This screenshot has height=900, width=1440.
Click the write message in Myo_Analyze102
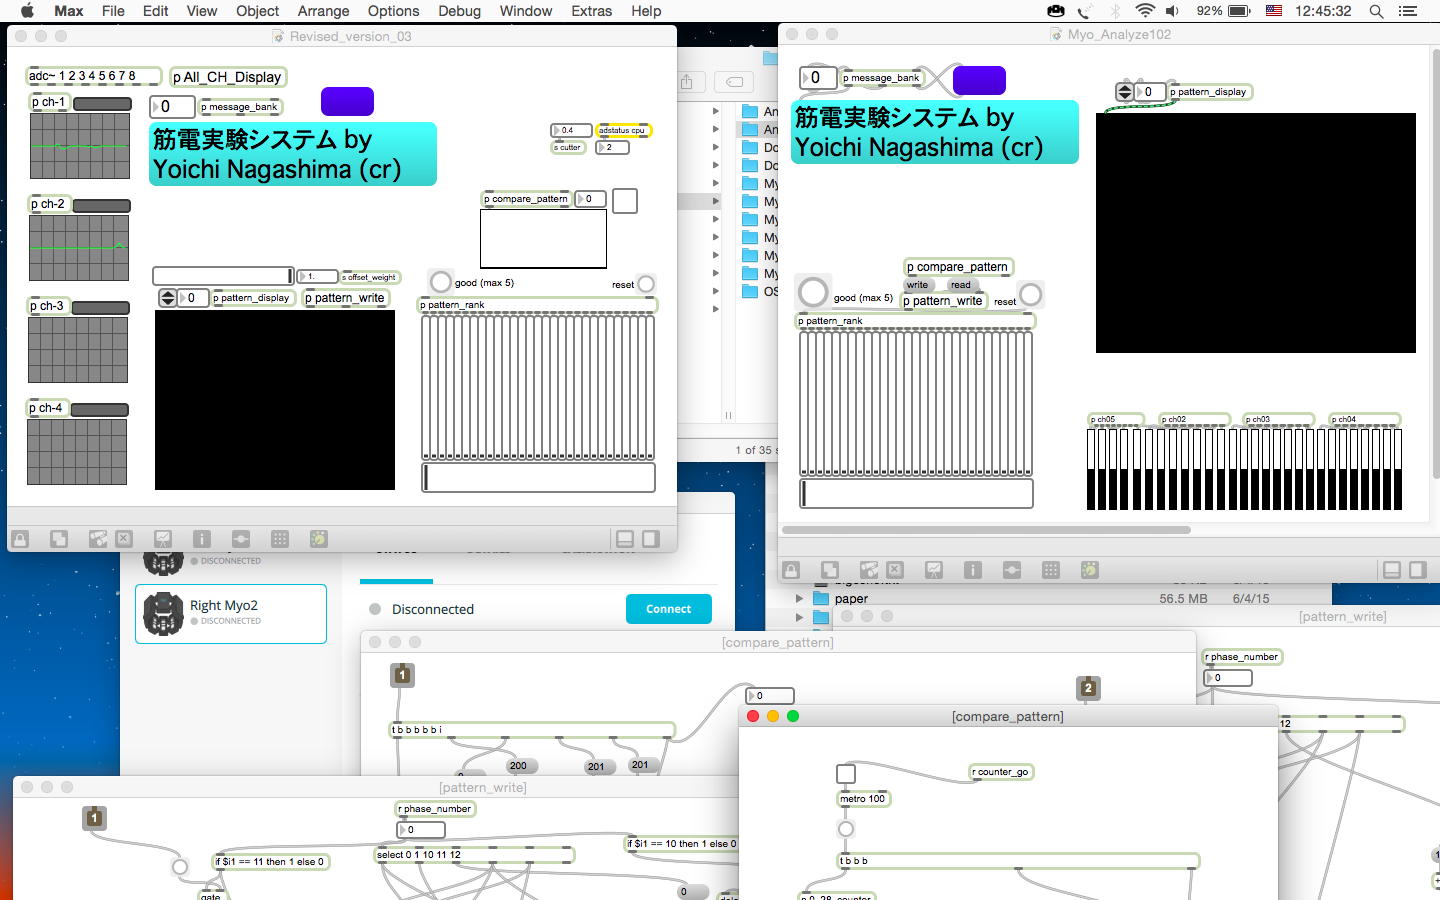[917, 285]
